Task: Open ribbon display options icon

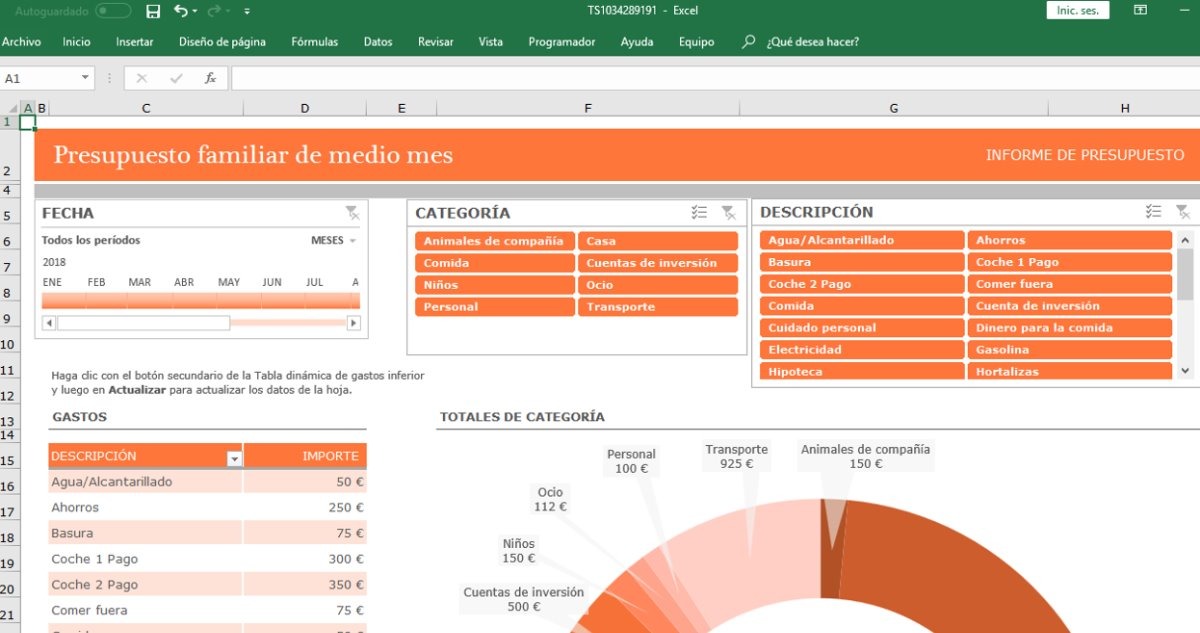Action: click(1140, 10)
